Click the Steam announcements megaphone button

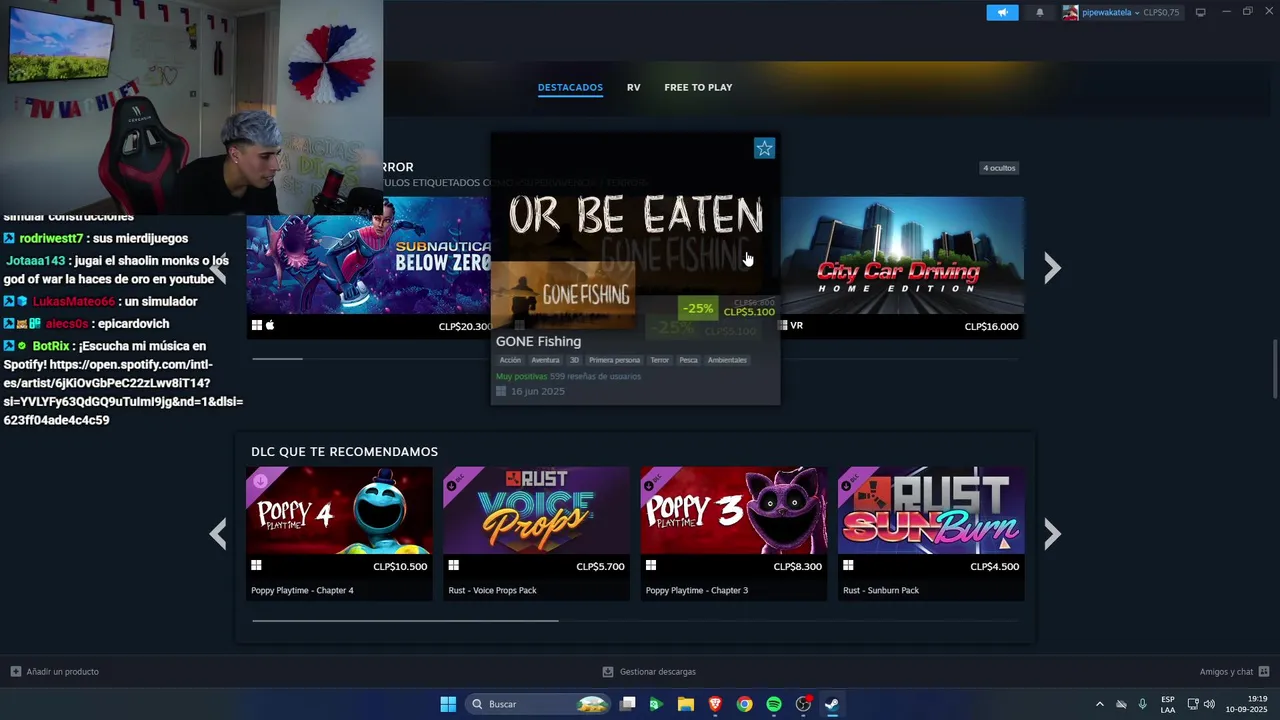(1002, 12)
